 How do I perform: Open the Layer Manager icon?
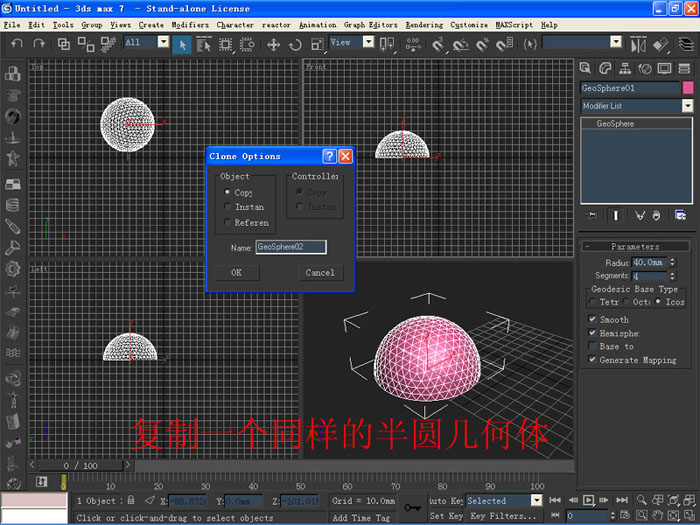686,44
